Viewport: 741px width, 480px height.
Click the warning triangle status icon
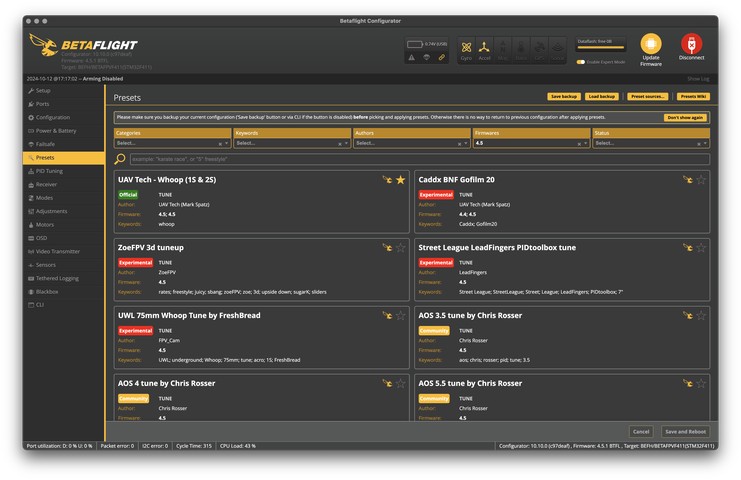pyautogui.click(x=412, y=57)
